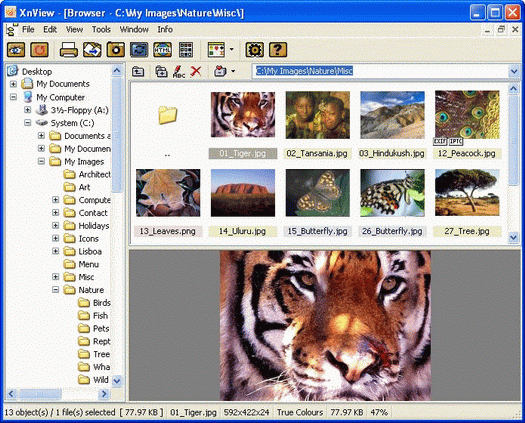Open the viewer eye icon in toolbar
The width and height of the screenshot is (525, 423).
click(x=16, y=50)
